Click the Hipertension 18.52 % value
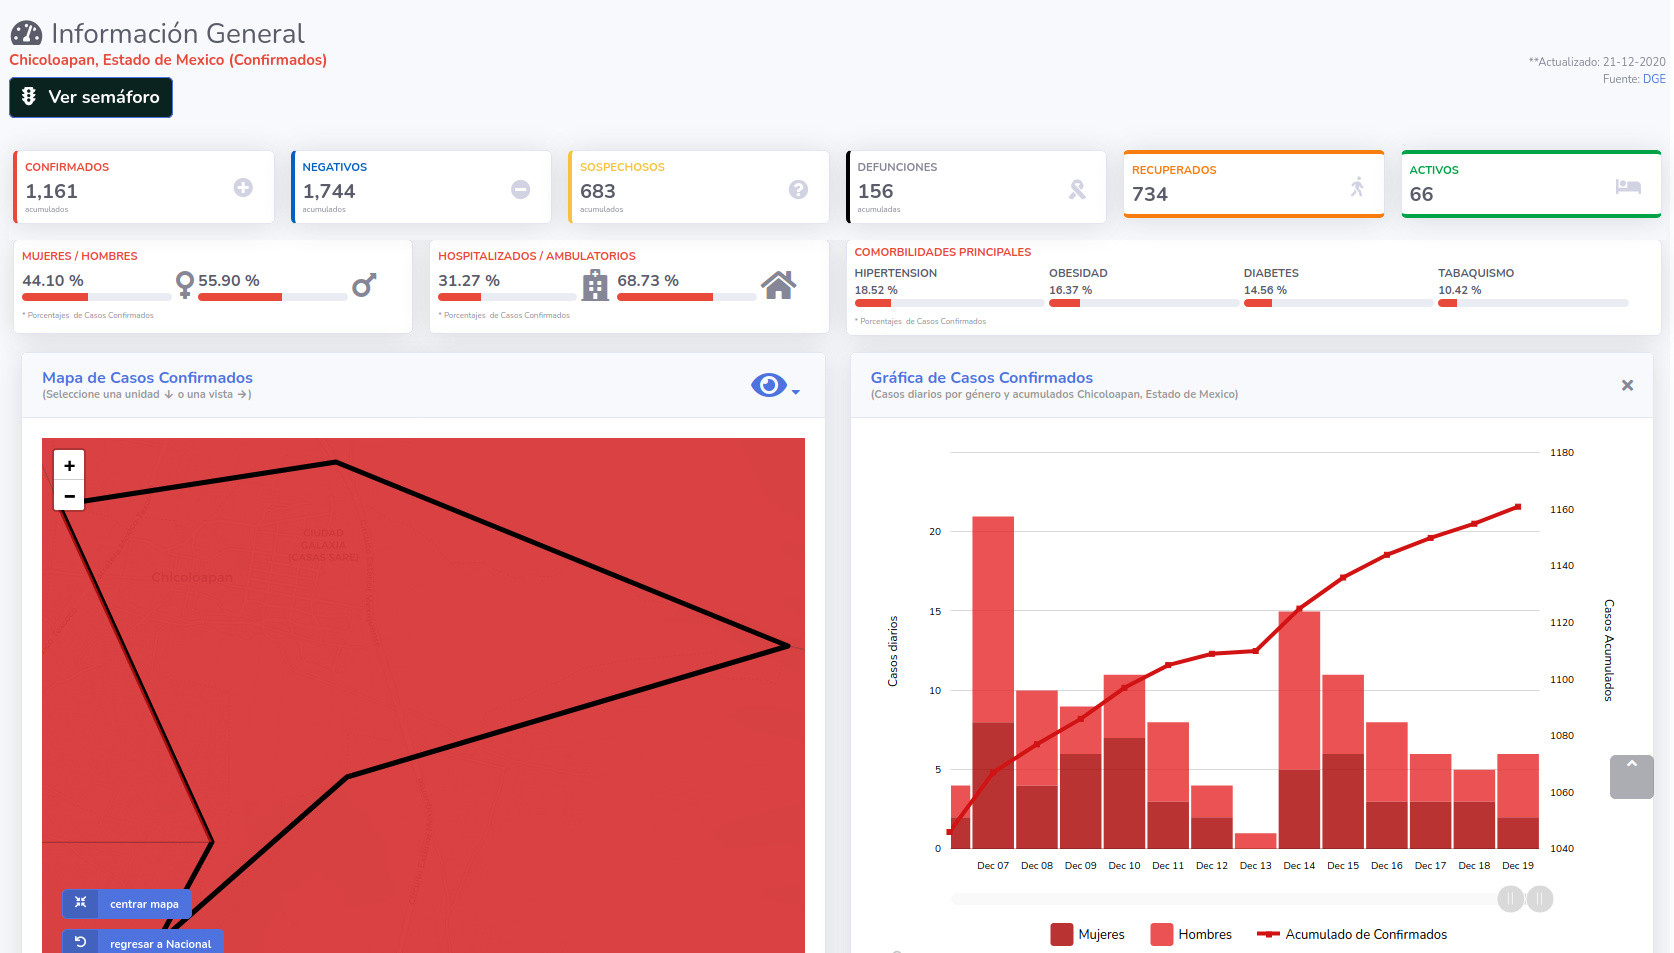The width and height of the screenshot is (1674, 953). point(876,291)
